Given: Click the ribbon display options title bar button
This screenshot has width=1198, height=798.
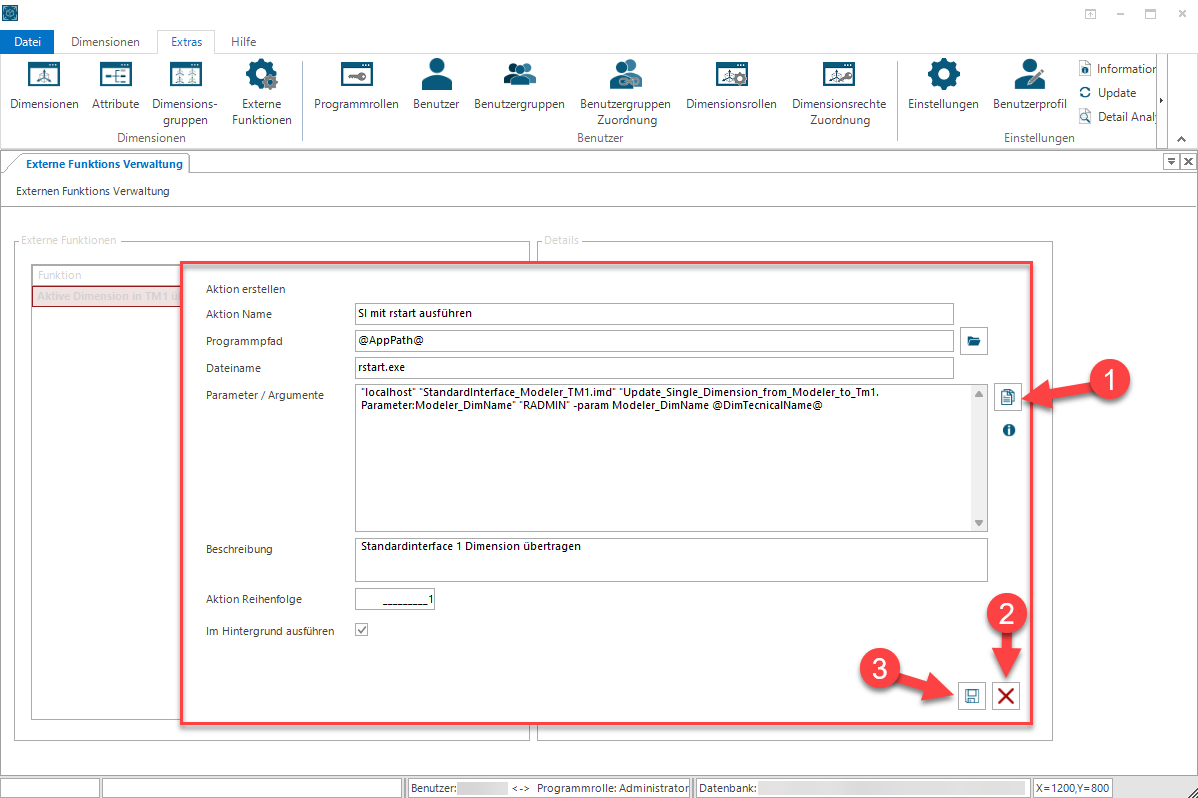Looking at the screenshot, I should pos(1090,14).
